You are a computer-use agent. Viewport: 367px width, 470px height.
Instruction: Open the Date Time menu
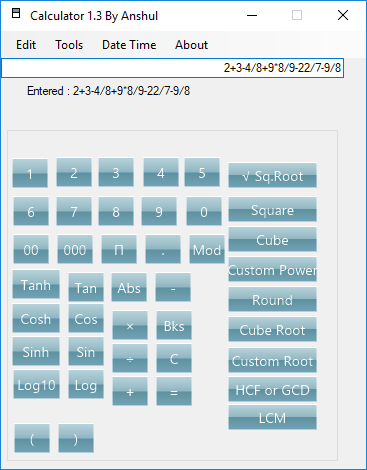click(129, 45)
